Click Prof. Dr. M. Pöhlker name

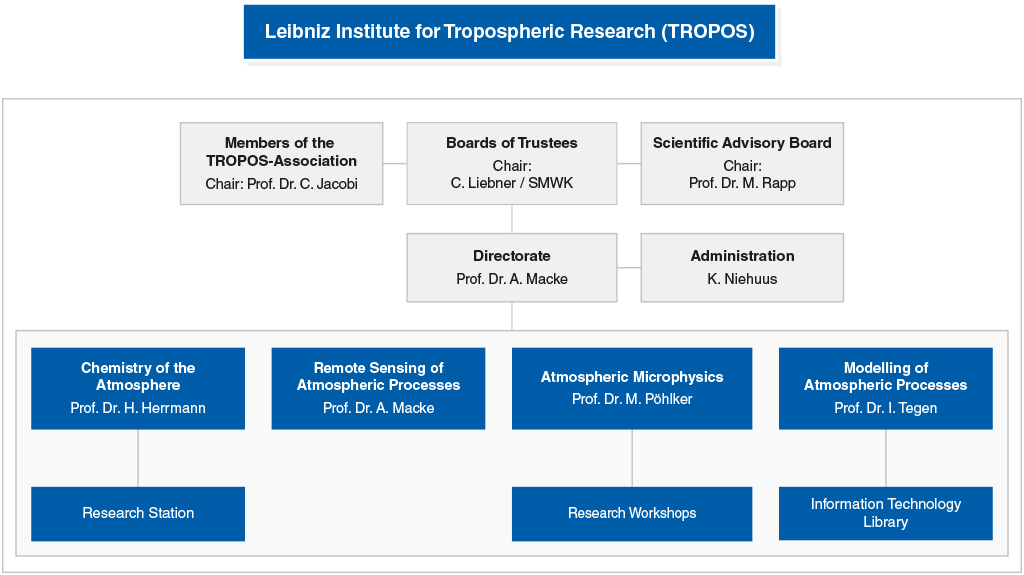point(632,399)
